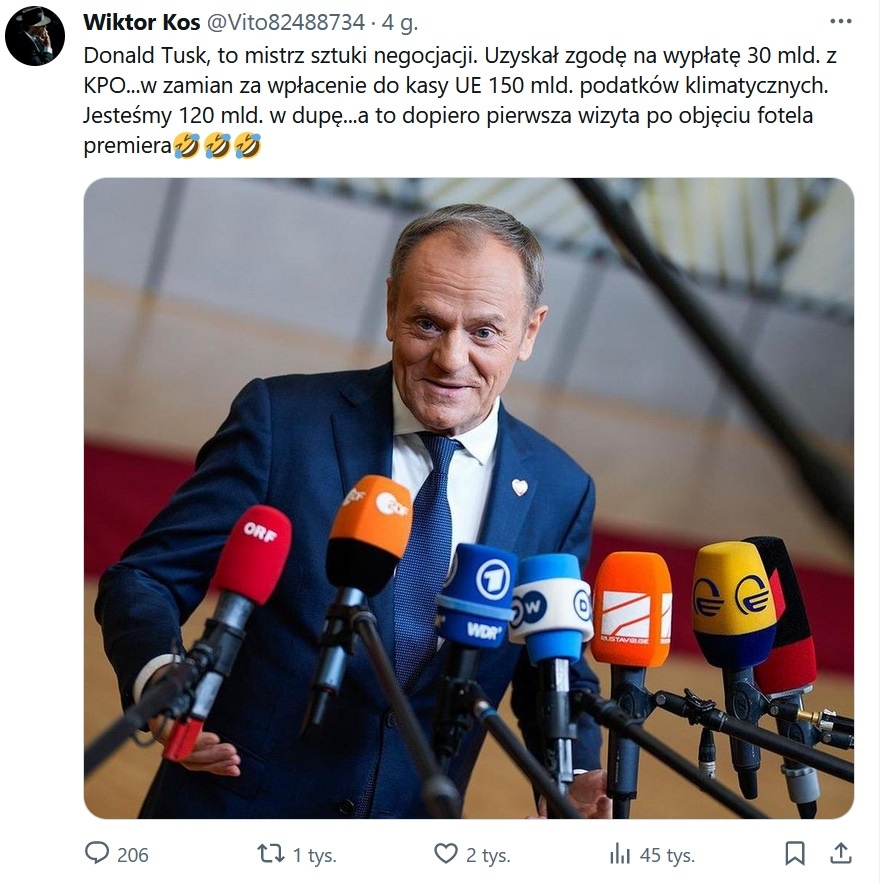Click the red ORF microphone in the photo
The height and width of the screenshot is (884, 890).
(x=251, y=554)
